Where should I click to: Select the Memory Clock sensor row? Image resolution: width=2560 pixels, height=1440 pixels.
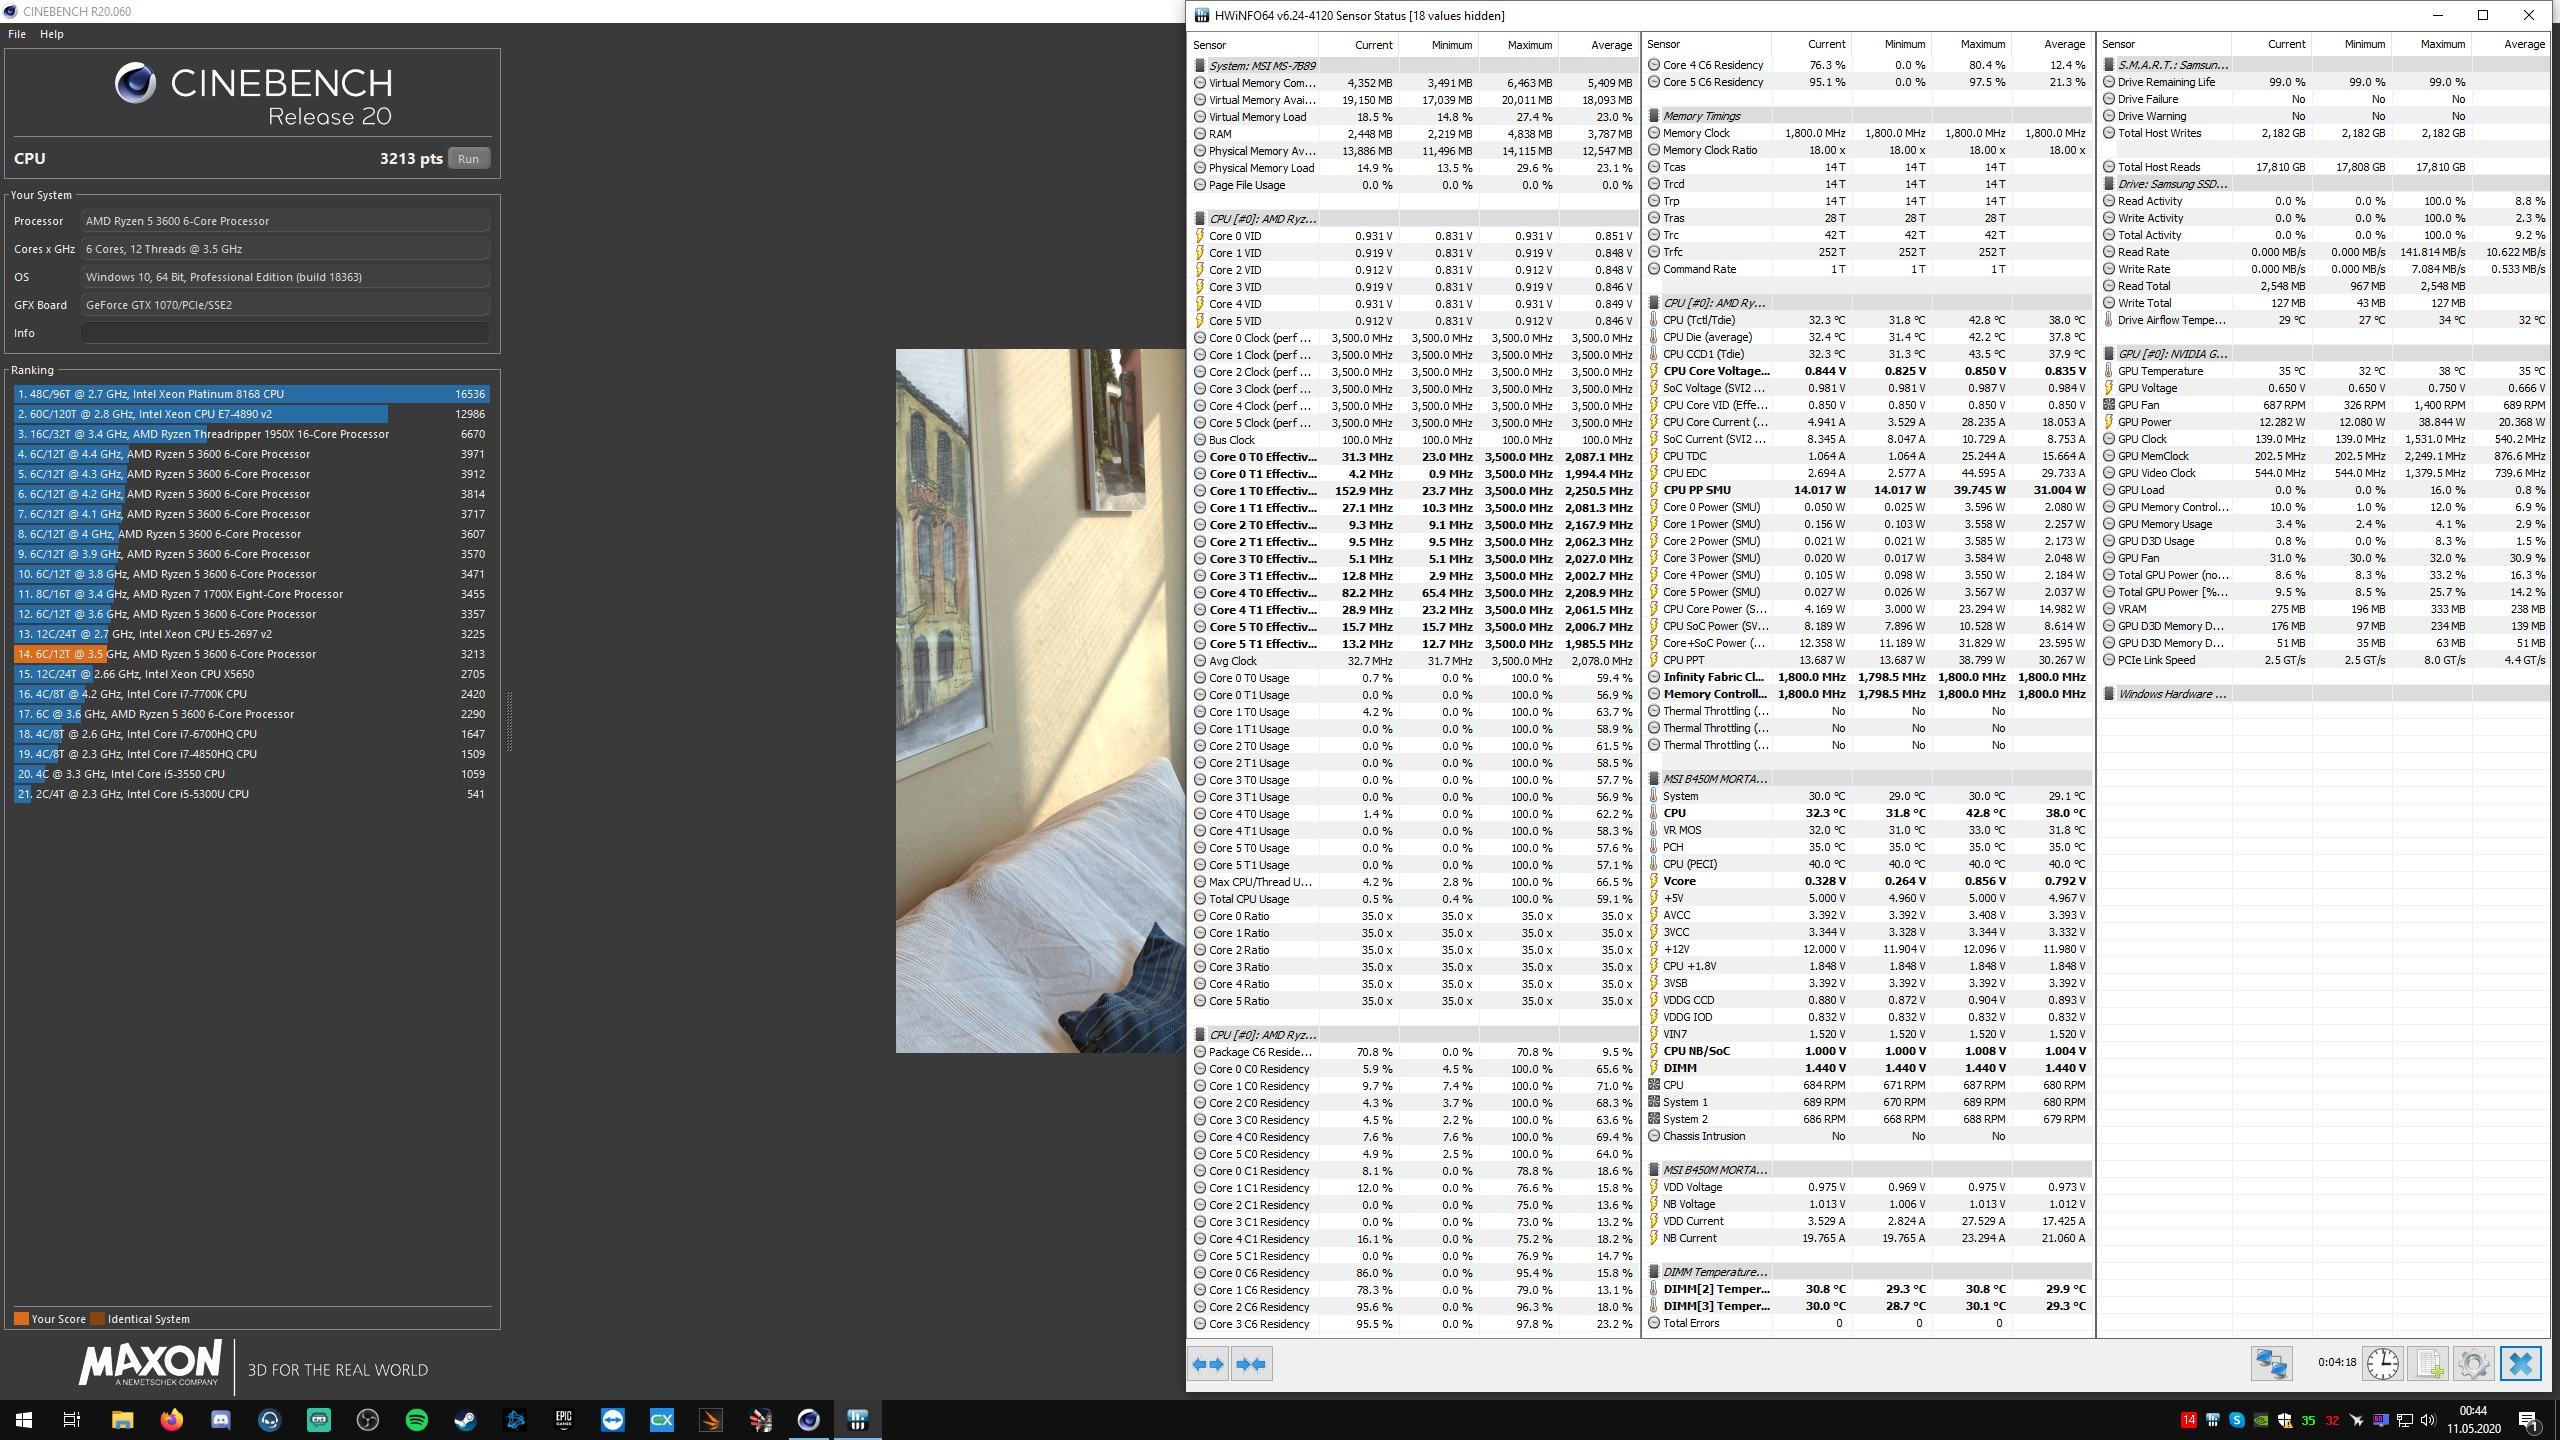1868,133
